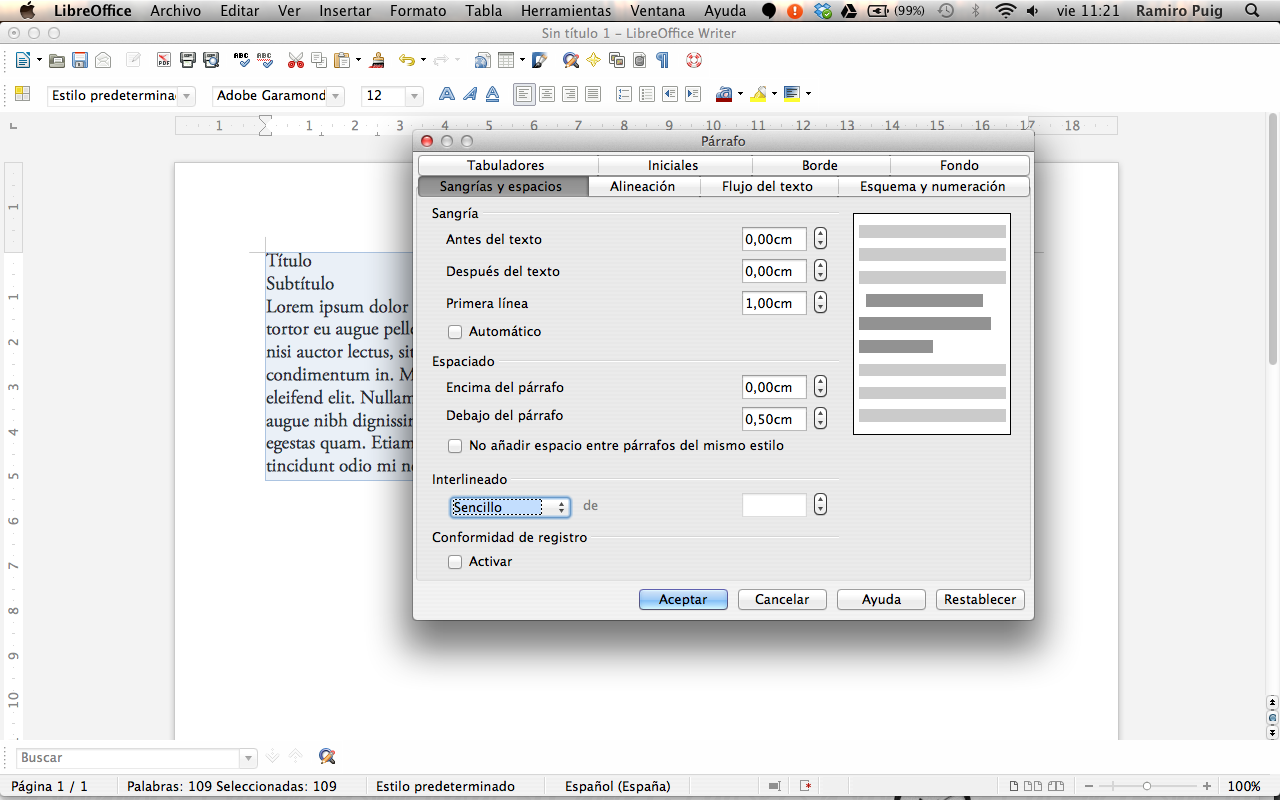Activate Conformidad de registro
Image resolution: width=1280 pixels, height=800 pixels.
tap(455, 561)
